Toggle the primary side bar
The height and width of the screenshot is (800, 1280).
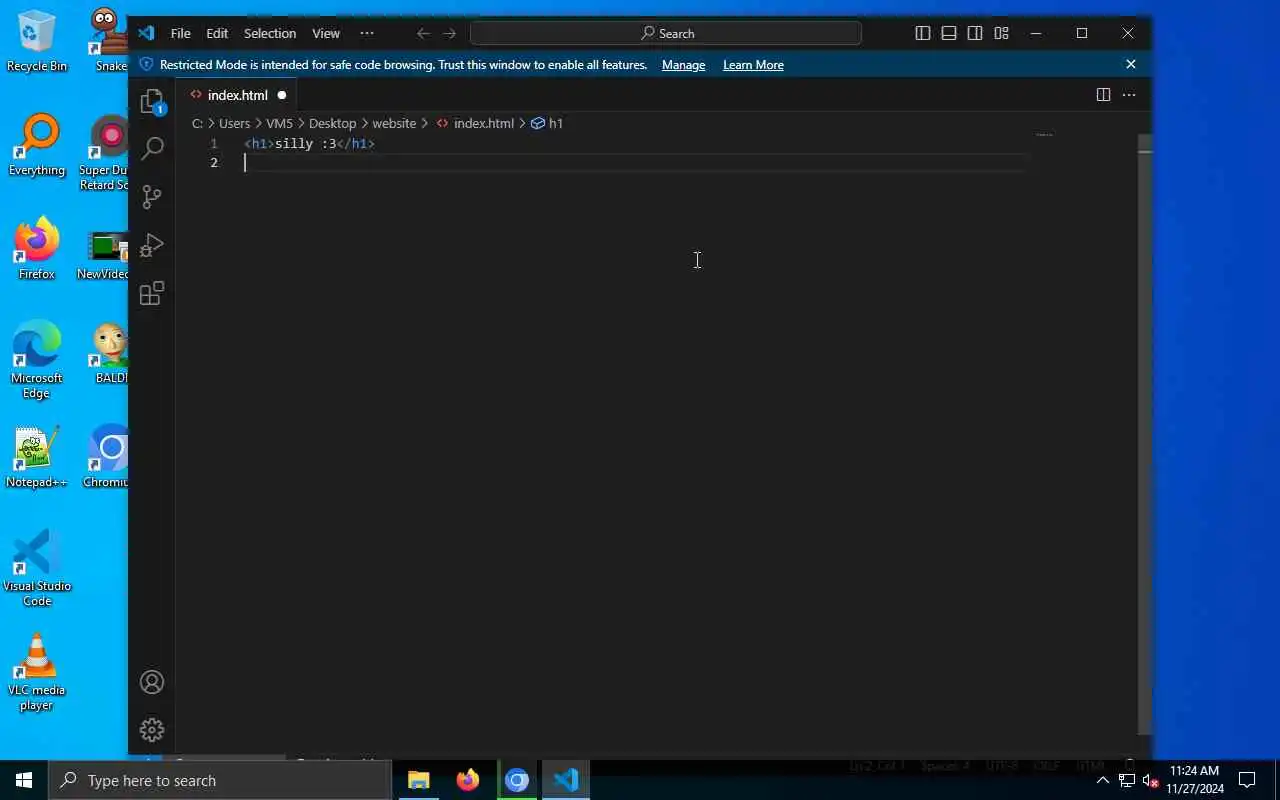(923, 33)
